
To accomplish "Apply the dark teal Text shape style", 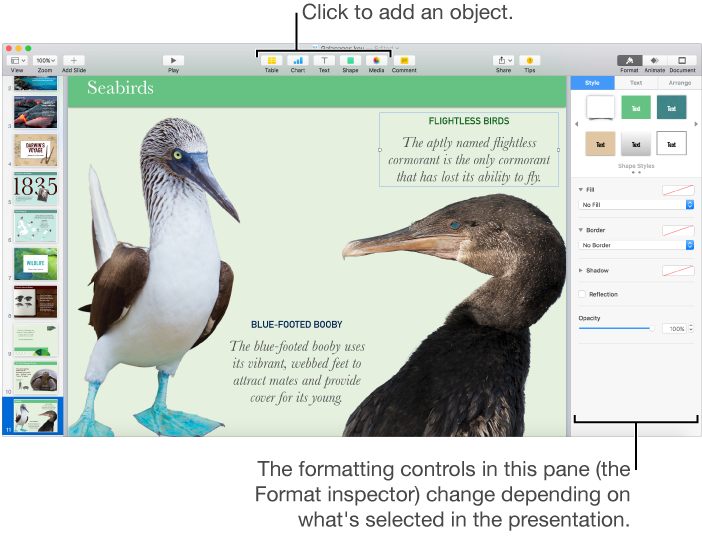I will coord(671,108).
